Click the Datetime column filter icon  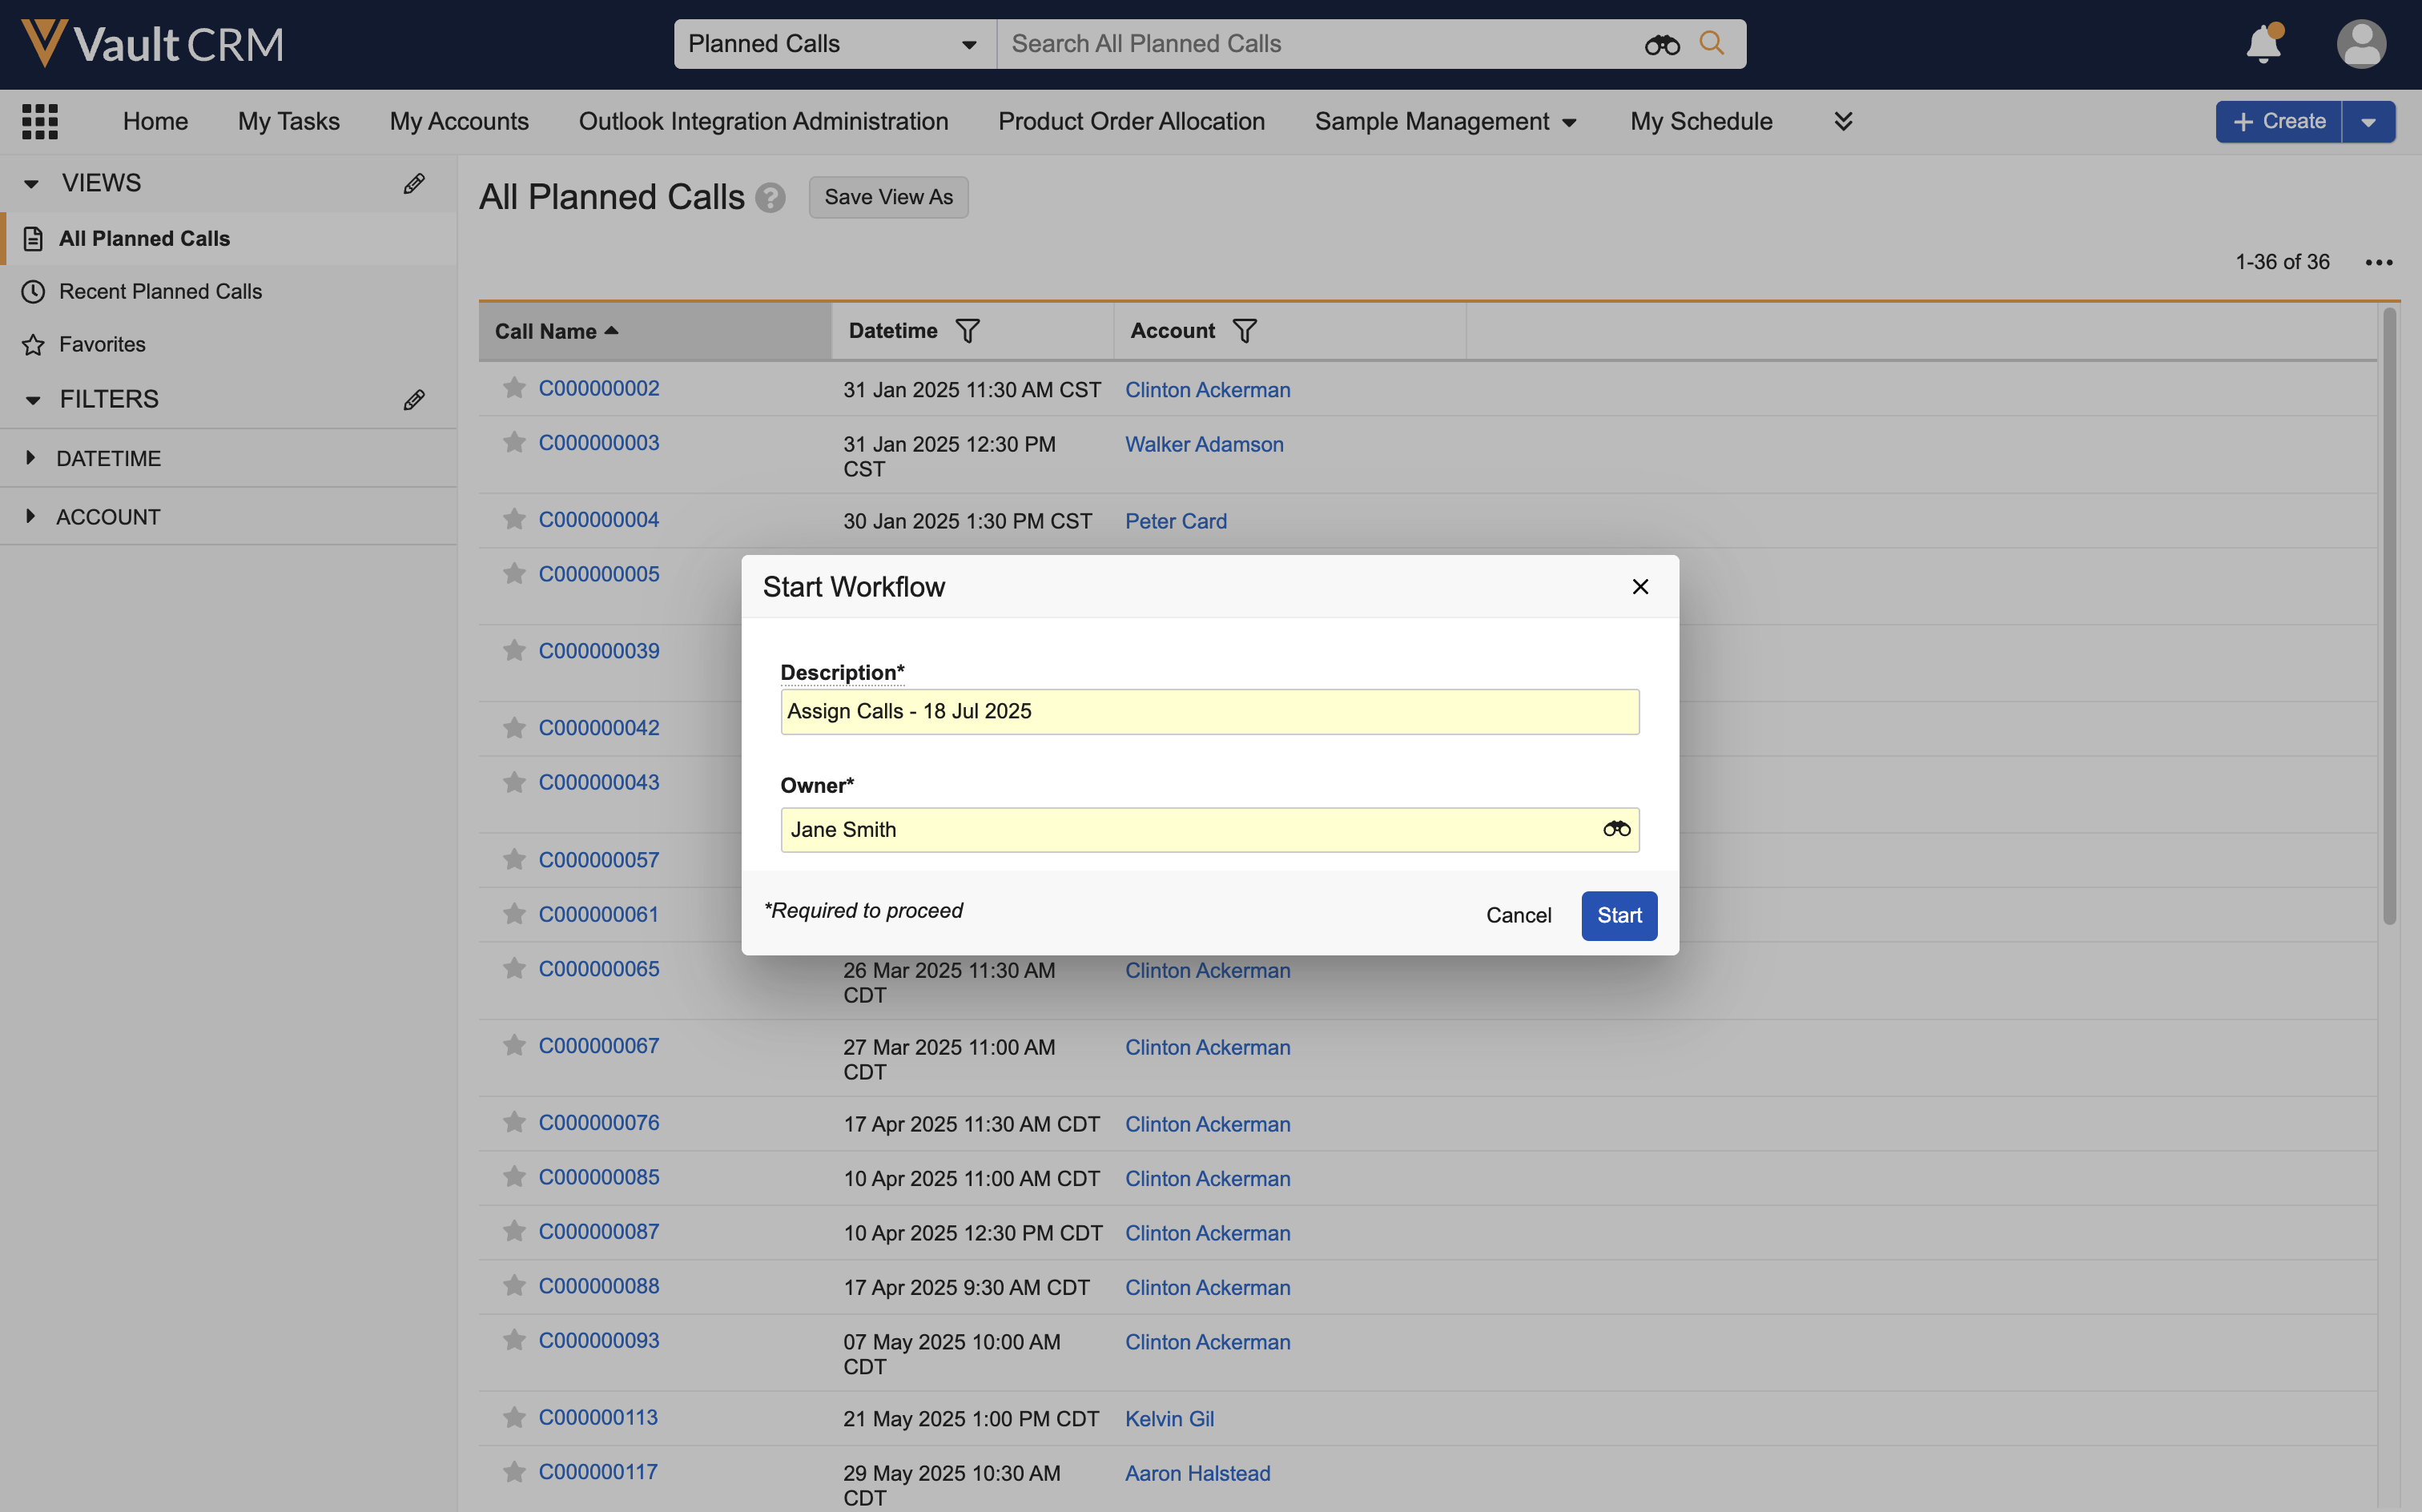967,331
